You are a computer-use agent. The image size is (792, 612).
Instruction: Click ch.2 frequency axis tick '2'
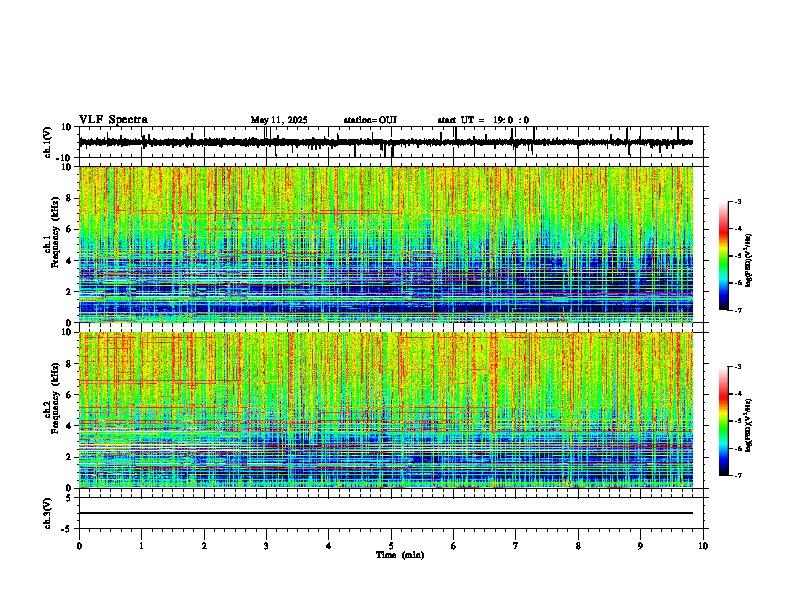coord(70,457)
